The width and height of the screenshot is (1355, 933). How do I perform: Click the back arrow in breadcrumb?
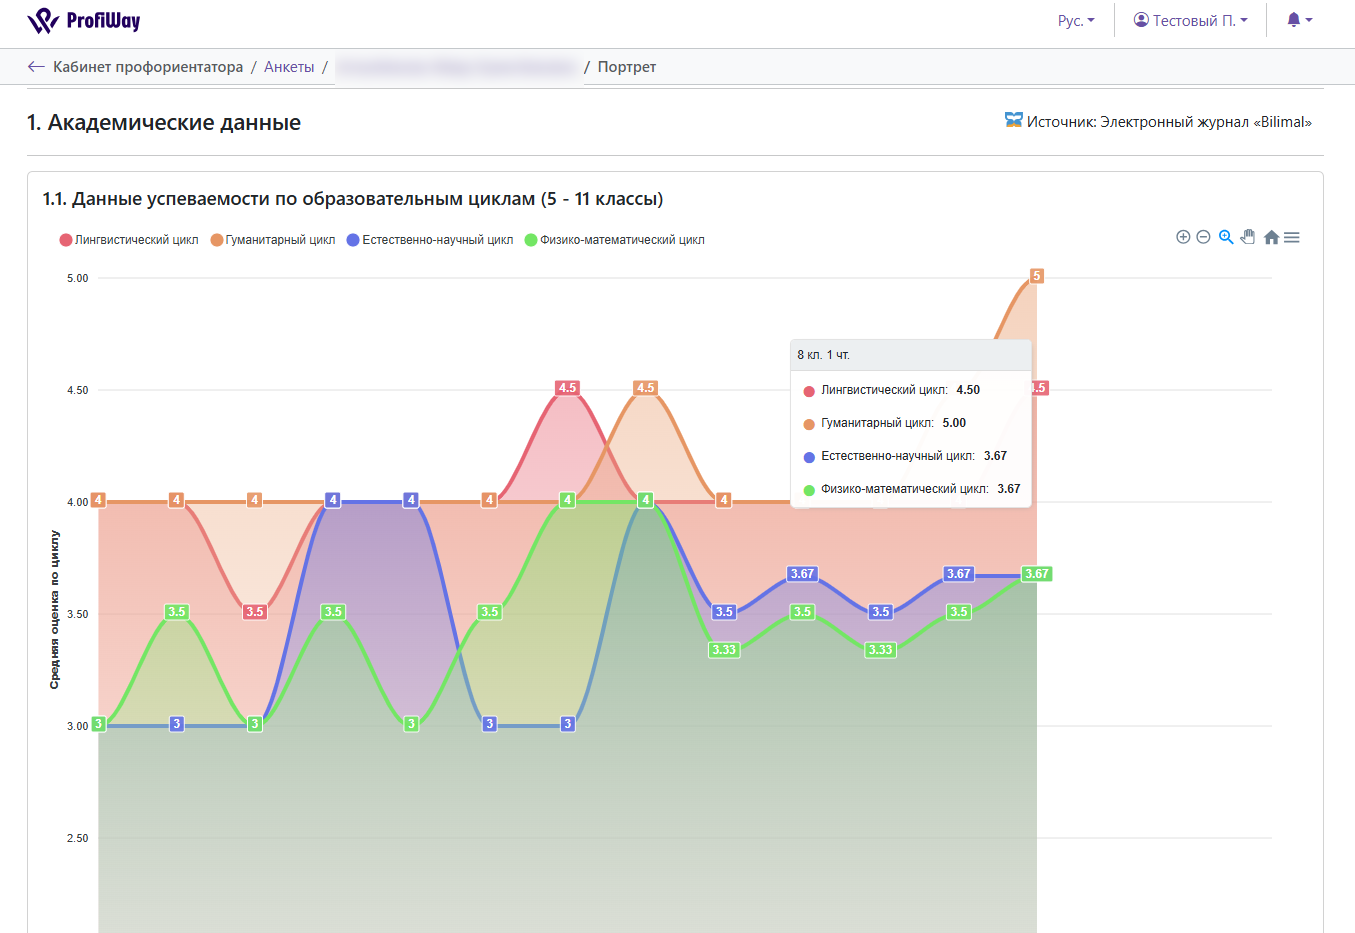[36, 67]
